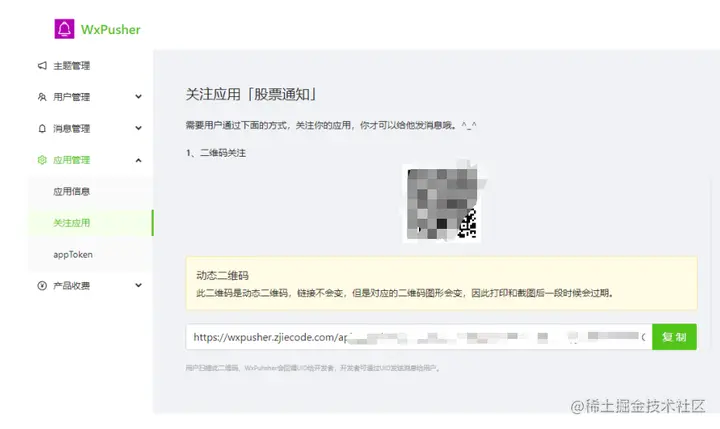The width and height of the screenshot is (720, 429).
Task: Select the 关注应用 submenu item
Action: [x=72, y=223]
